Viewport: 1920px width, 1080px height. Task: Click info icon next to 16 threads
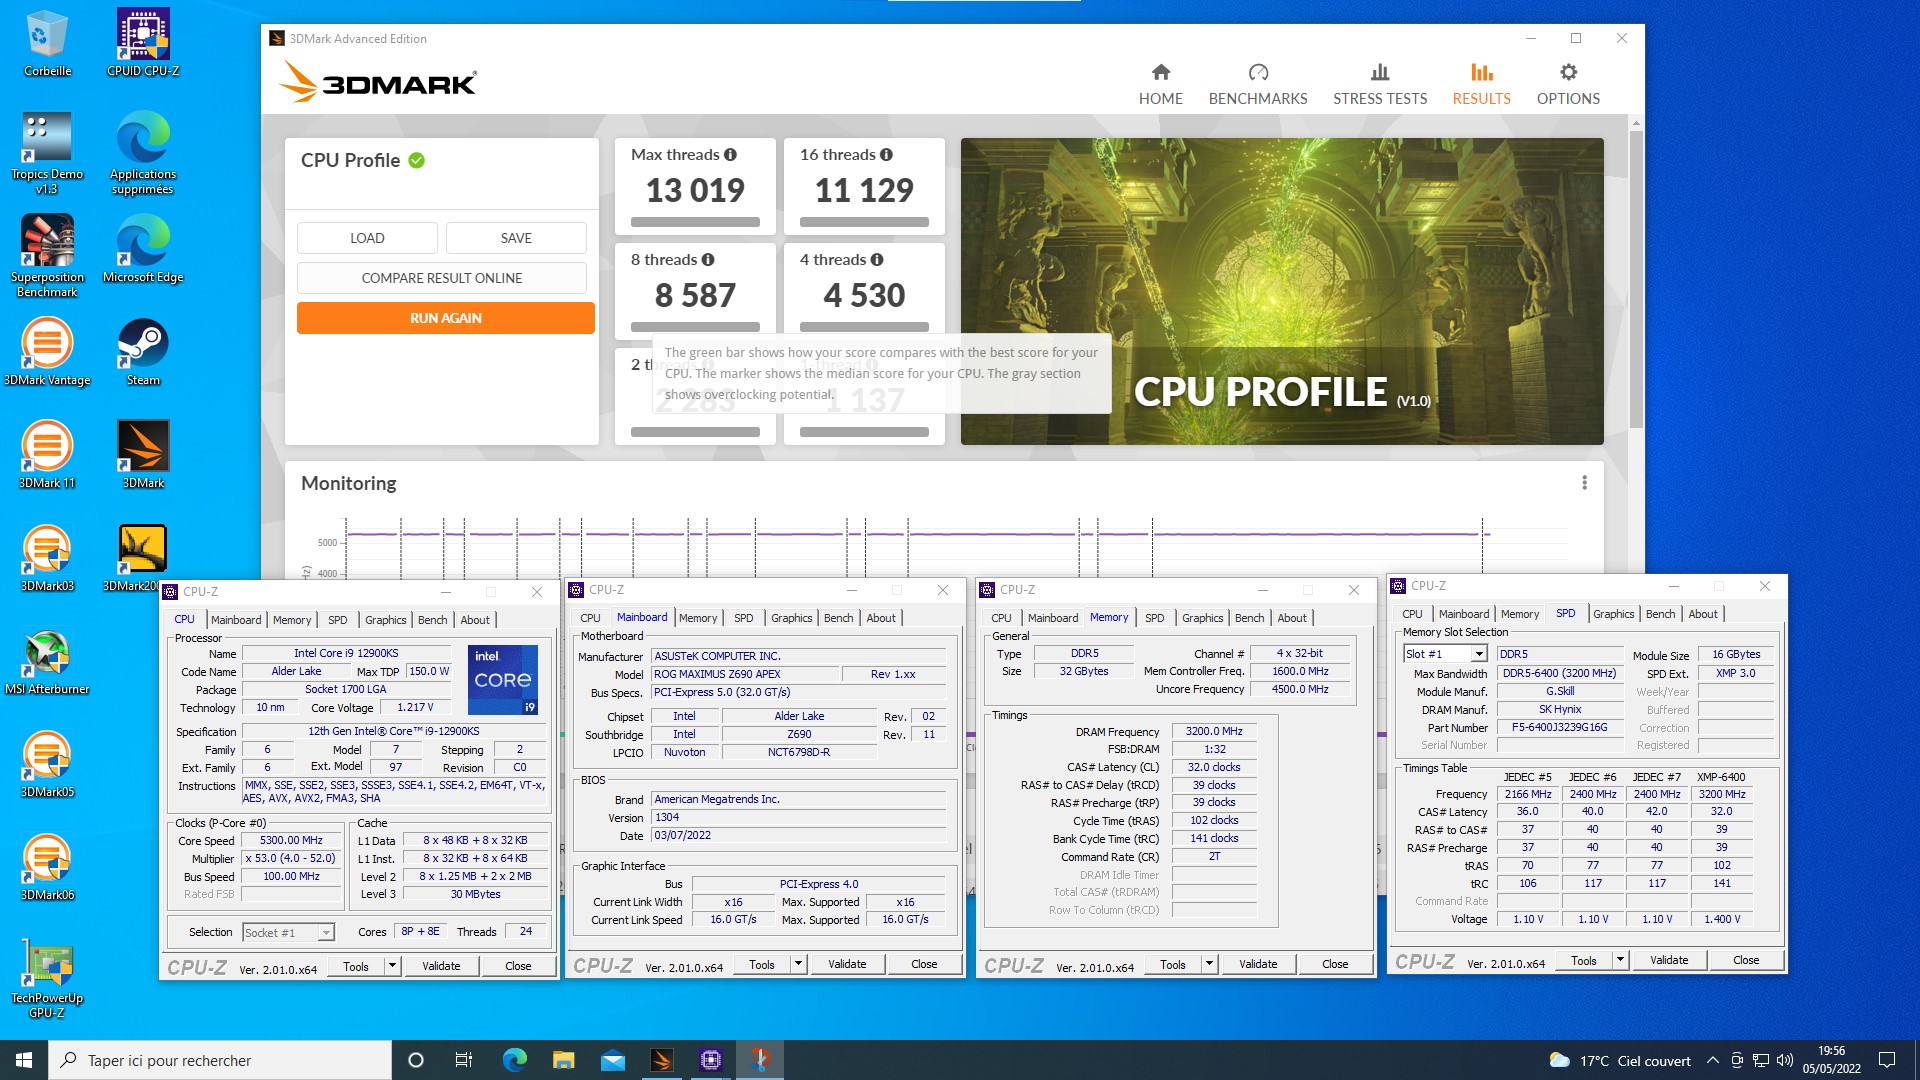pyautogui.click(x=886, y=155)
